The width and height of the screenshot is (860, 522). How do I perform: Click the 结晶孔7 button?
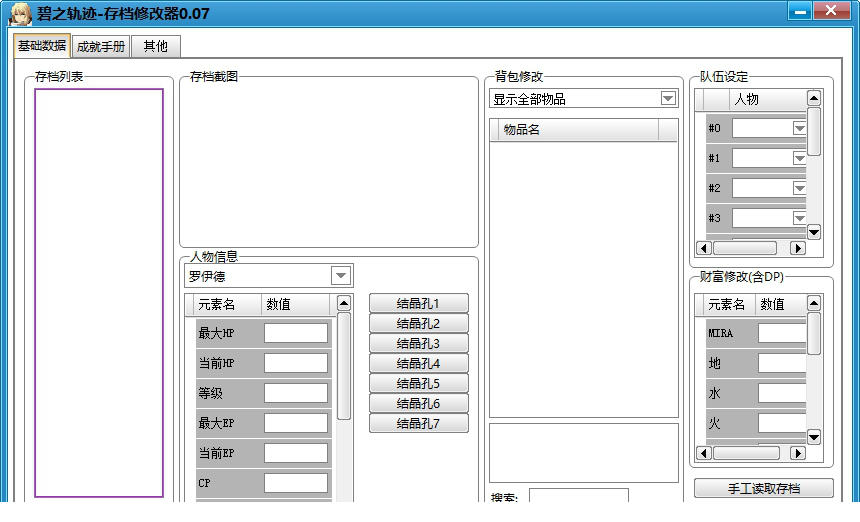pyautogui.click(x=418, y=423)
